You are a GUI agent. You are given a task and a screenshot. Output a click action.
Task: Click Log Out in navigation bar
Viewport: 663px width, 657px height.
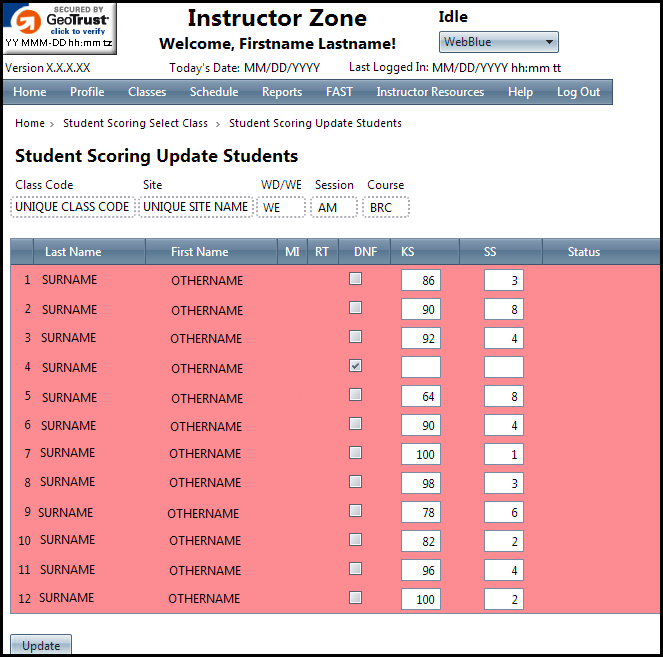[x=578, y=92]
